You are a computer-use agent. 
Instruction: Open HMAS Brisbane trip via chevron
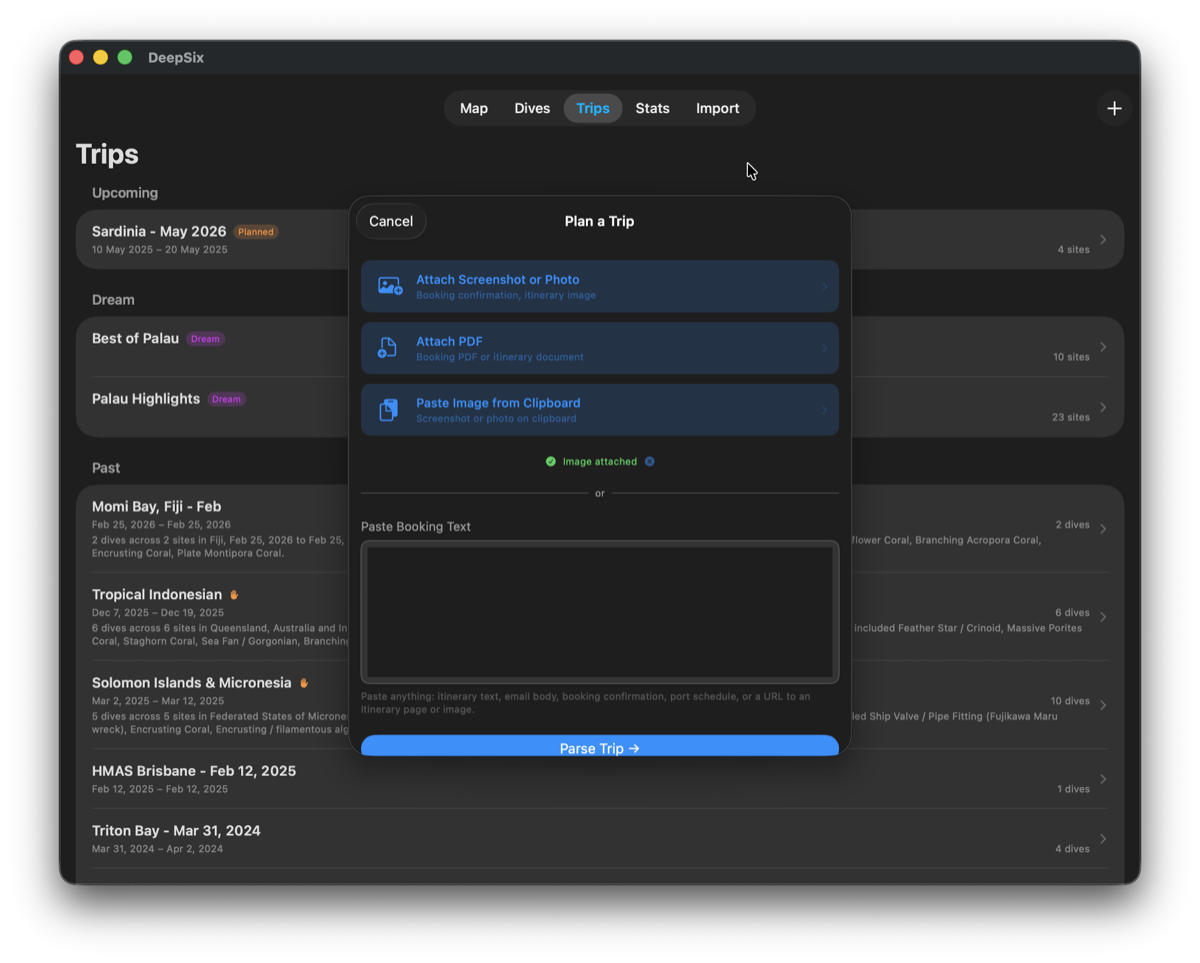1103,779
